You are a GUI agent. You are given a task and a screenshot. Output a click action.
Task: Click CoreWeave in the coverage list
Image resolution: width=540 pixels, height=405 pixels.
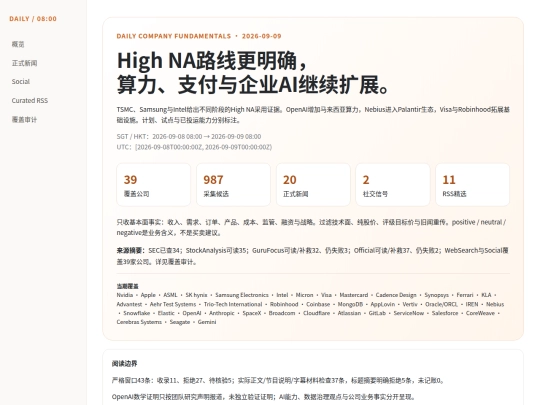tap(480, 313)
